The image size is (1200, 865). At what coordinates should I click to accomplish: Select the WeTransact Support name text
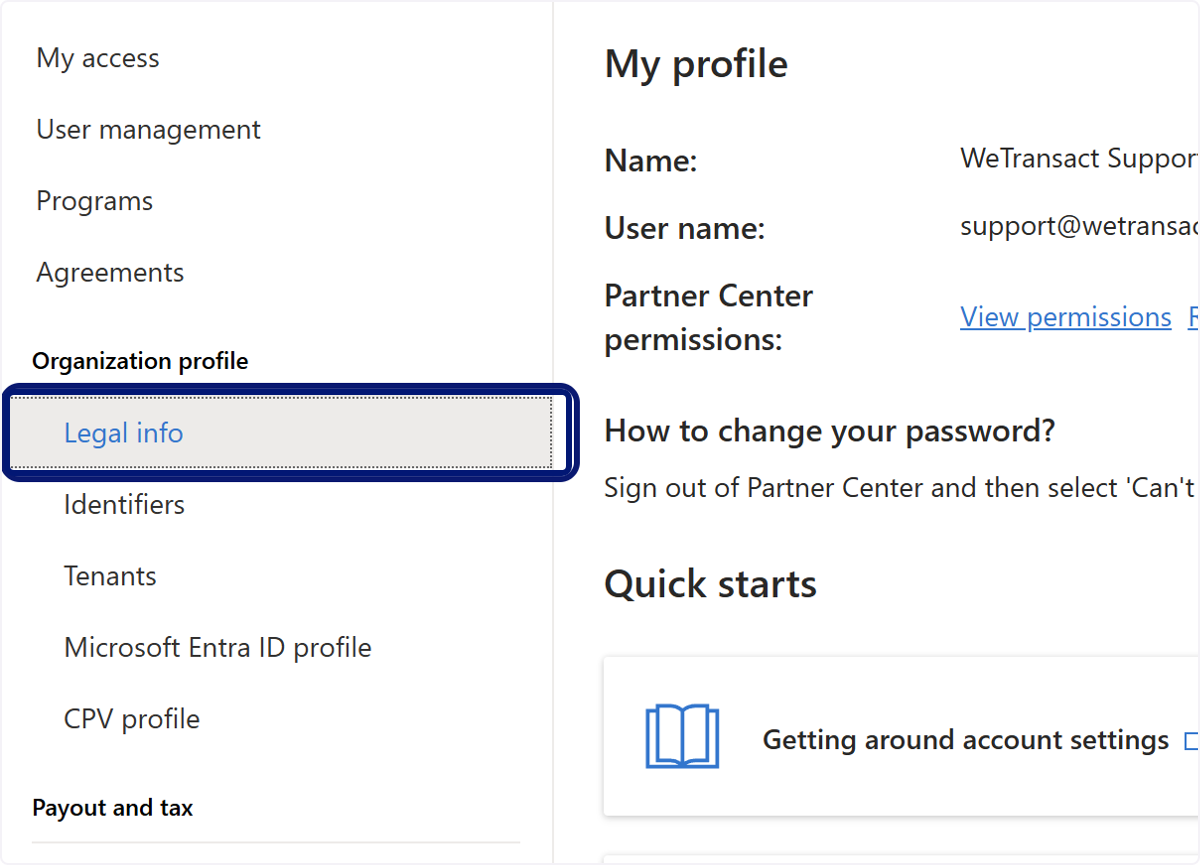pyautogui.click(x=1079, y=158)
